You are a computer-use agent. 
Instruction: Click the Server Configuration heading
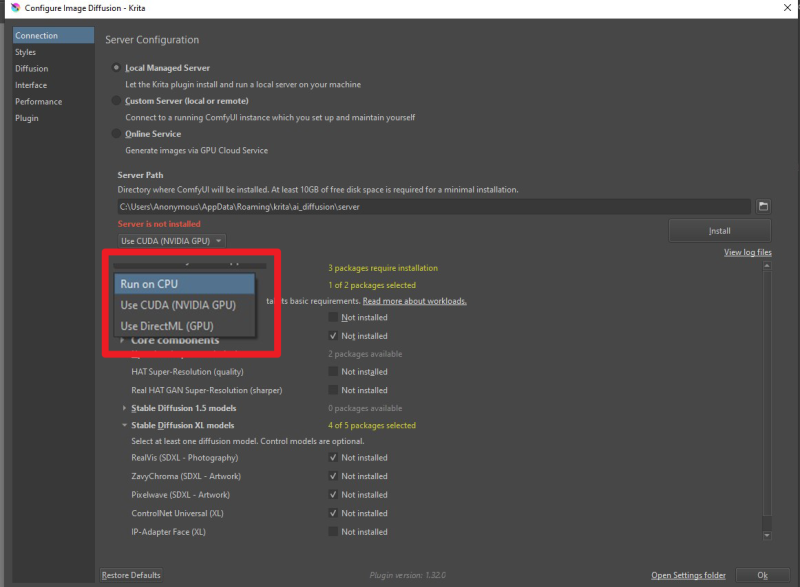[152, 40]
